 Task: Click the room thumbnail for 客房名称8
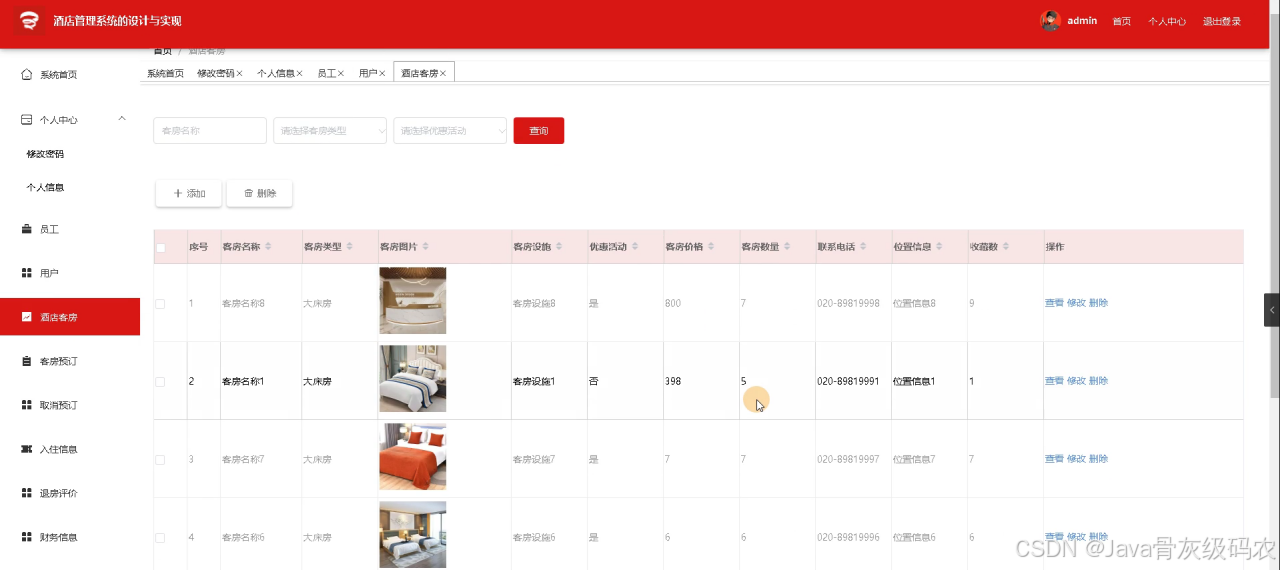click(413, 300)
